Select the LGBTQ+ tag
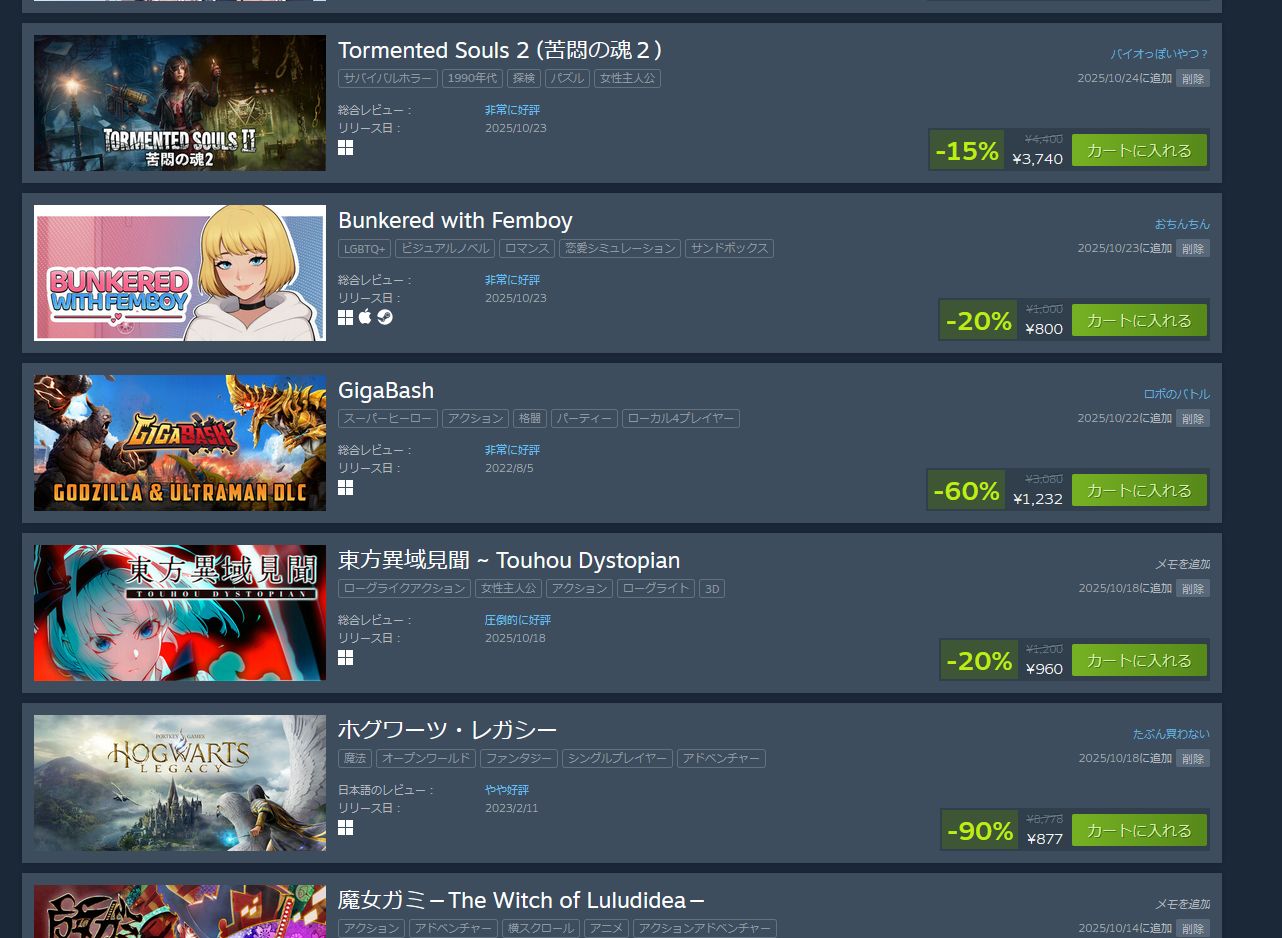 [x=364, y=248]
